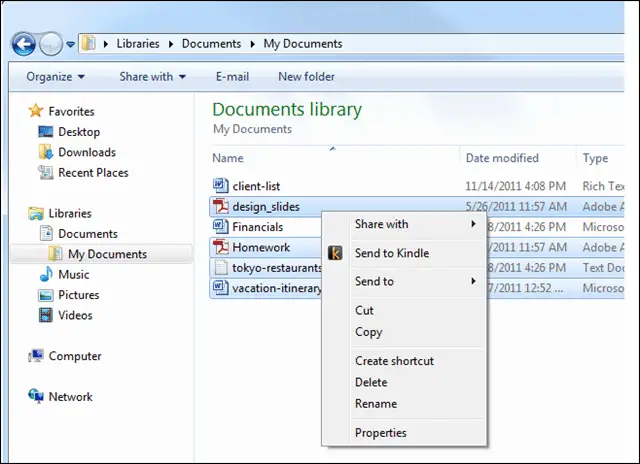Select the Financials file name
The image size is (640, 464).
[258, 227]
